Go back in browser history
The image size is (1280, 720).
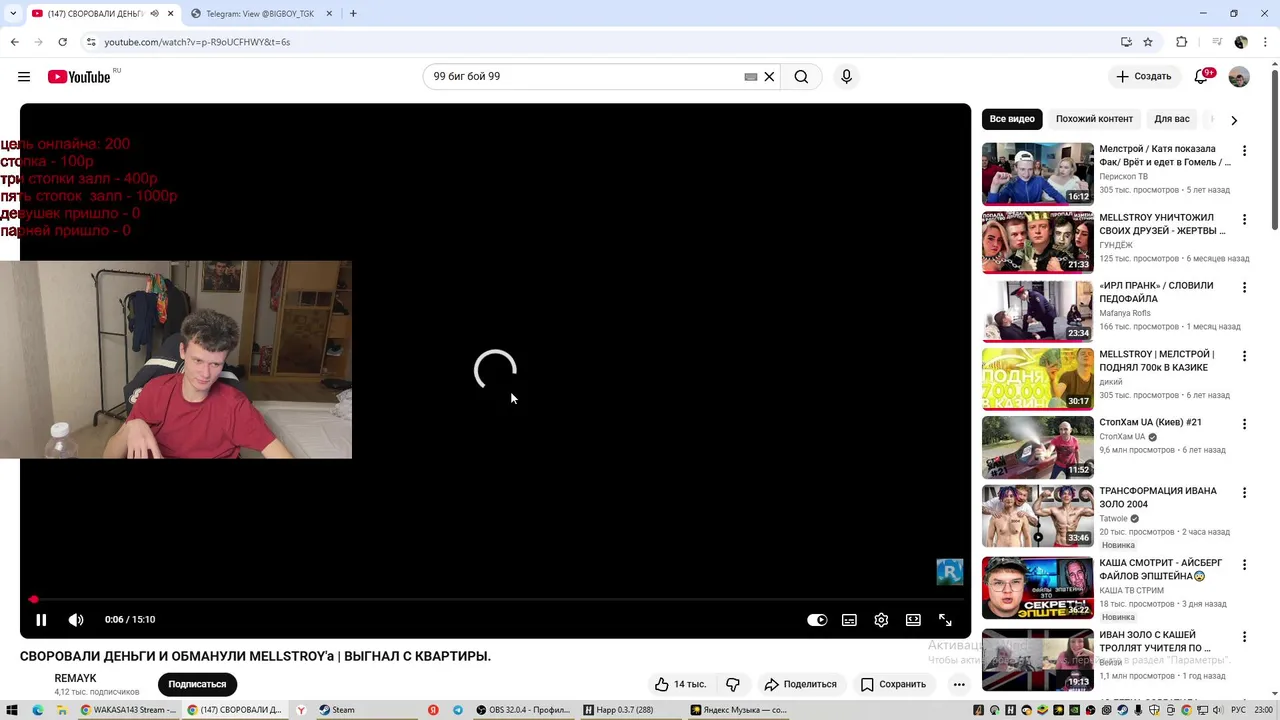coord(14,42)
